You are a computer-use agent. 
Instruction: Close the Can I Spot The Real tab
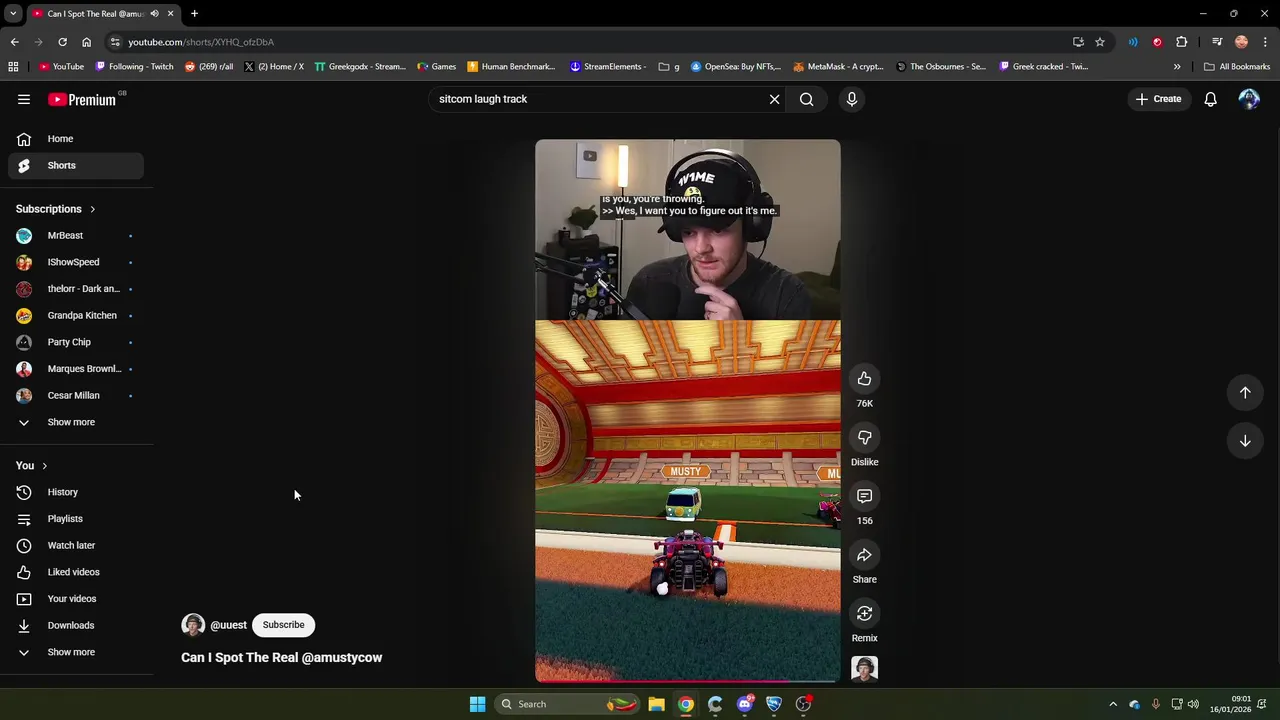(170, 14)
